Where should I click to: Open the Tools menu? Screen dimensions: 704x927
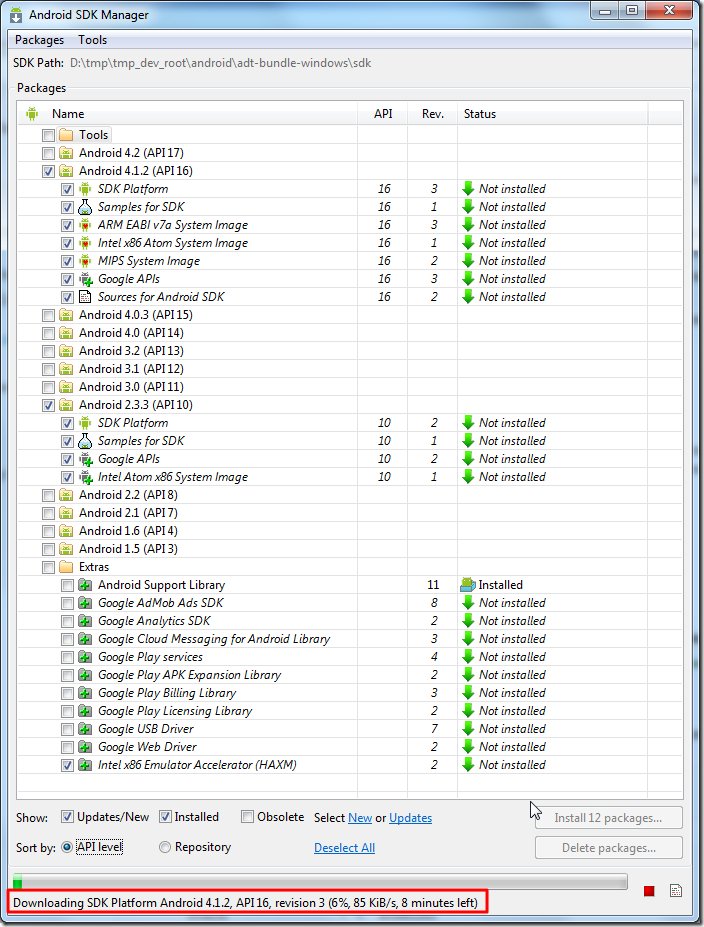92,40
